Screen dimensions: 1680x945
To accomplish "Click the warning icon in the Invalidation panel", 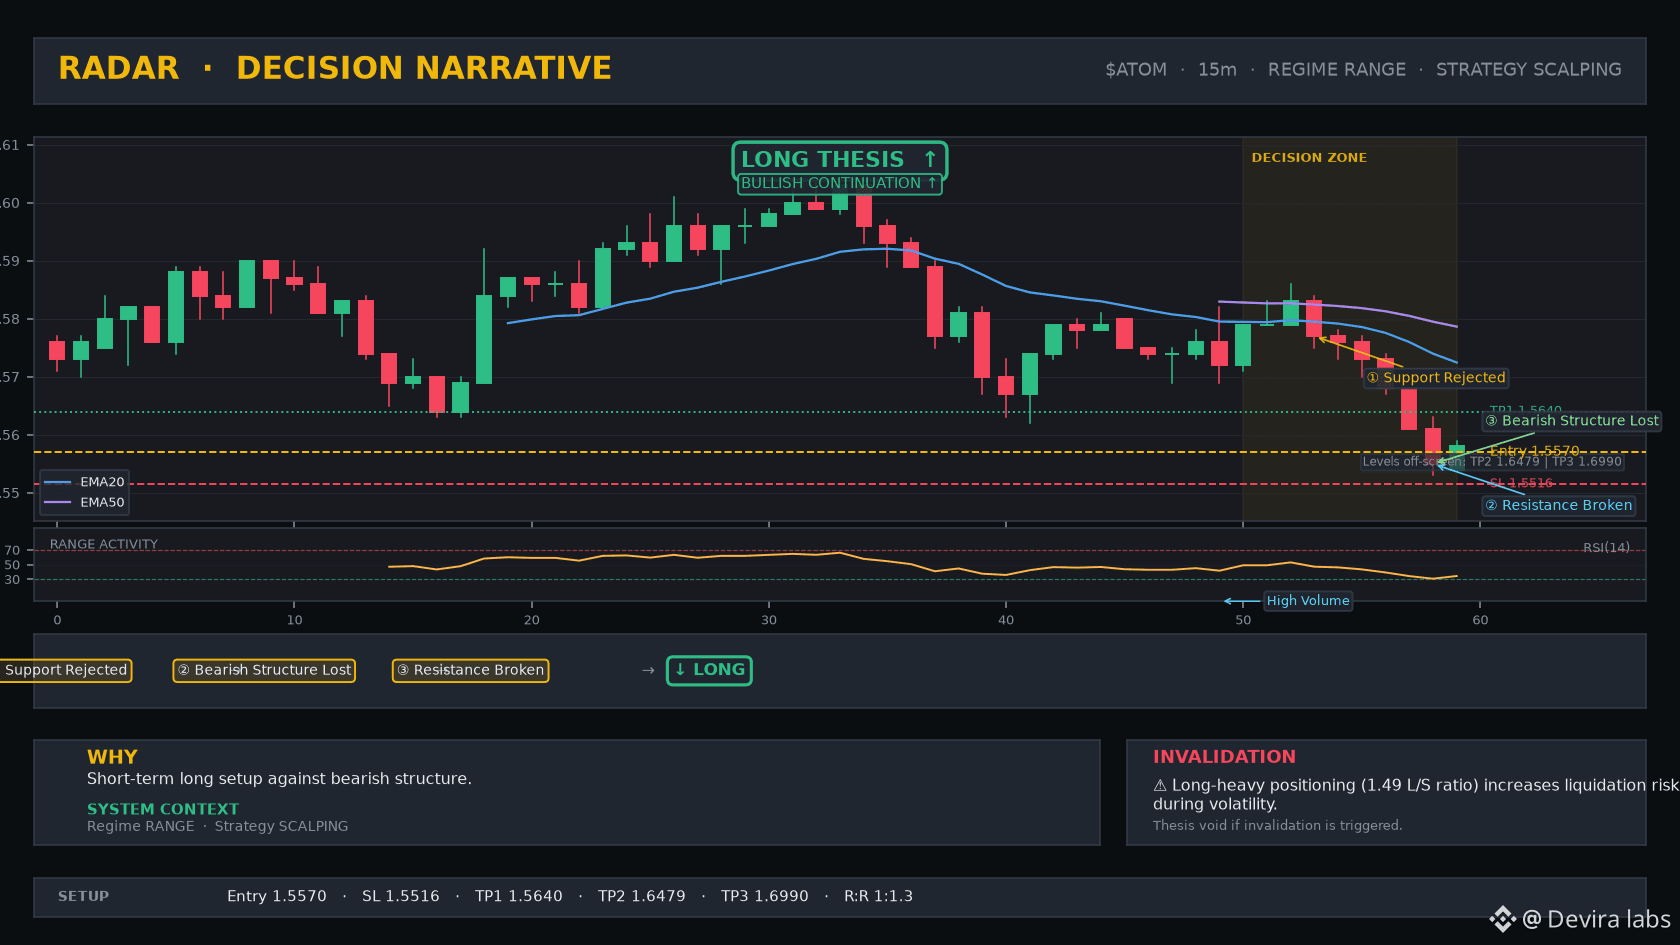I will [x=1160, y=786].
